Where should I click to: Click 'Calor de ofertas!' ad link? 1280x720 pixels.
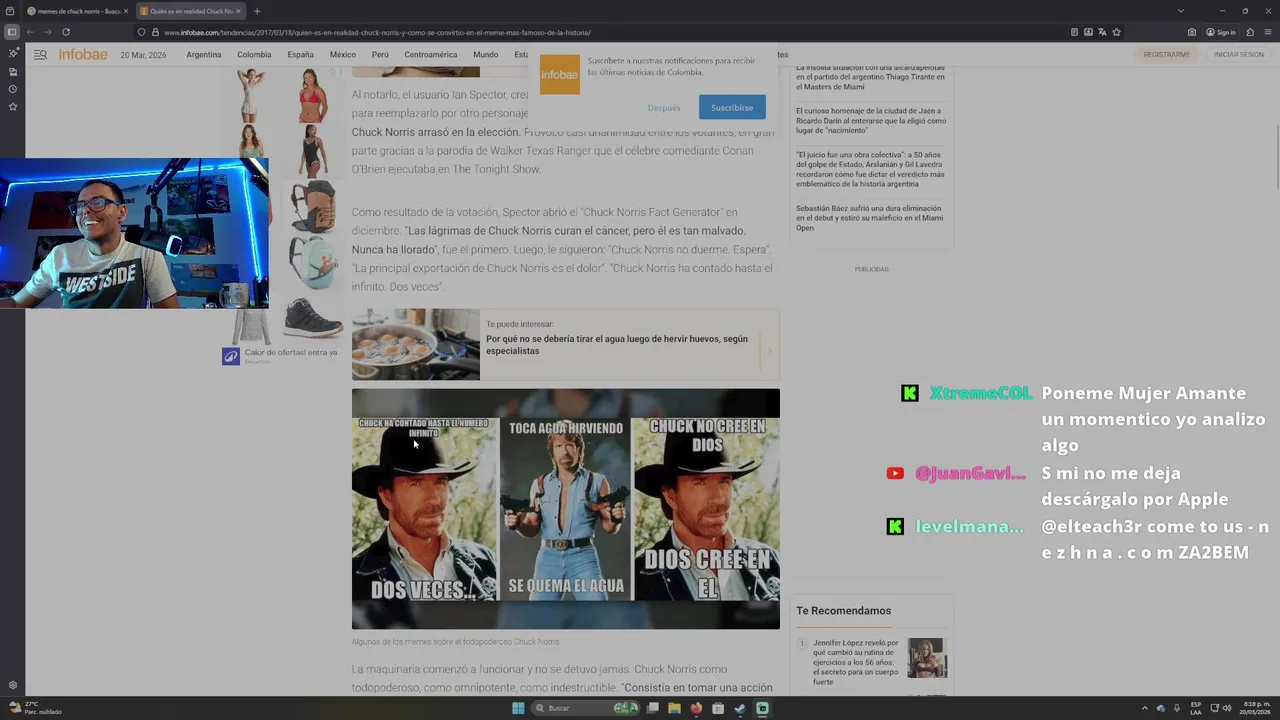click(x=291, y=352)
